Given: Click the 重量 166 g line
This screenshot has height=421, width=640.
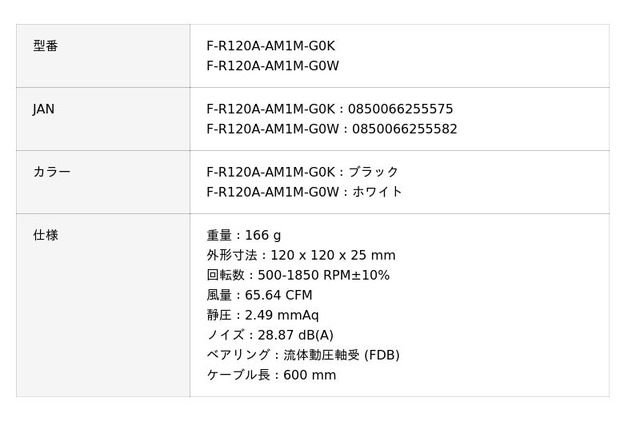Looking at the screenshot, I should coord(244,235).
